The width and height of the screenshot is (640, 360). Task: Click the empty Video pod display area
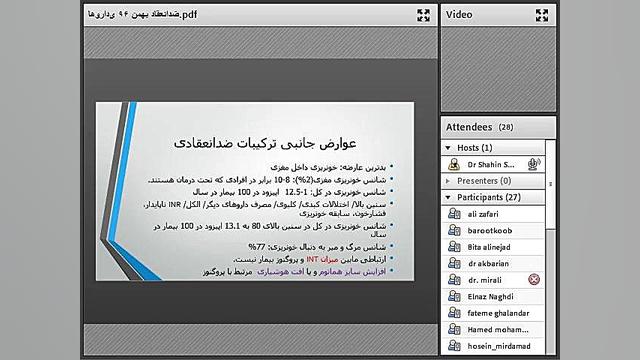[x=498, y=69]
